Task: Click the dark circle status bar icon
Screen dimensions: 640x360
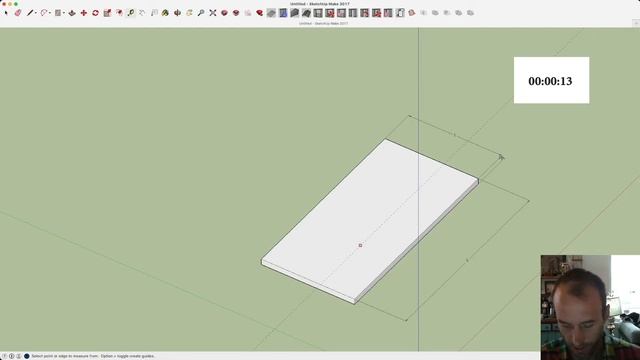Action: click(27, 356)
